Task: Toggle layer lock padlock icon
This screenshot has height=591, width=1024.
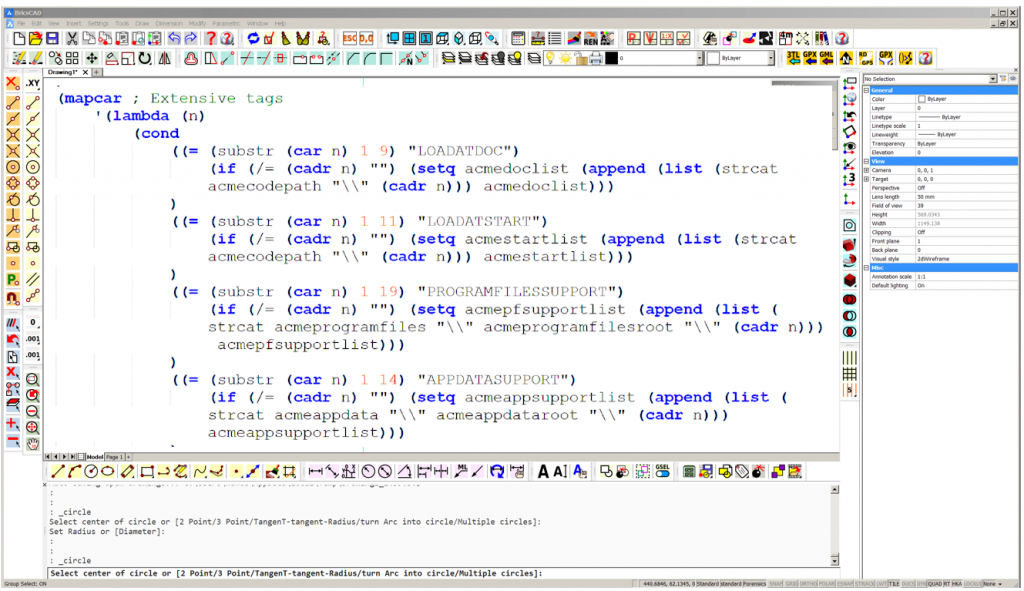Action: 581,58
